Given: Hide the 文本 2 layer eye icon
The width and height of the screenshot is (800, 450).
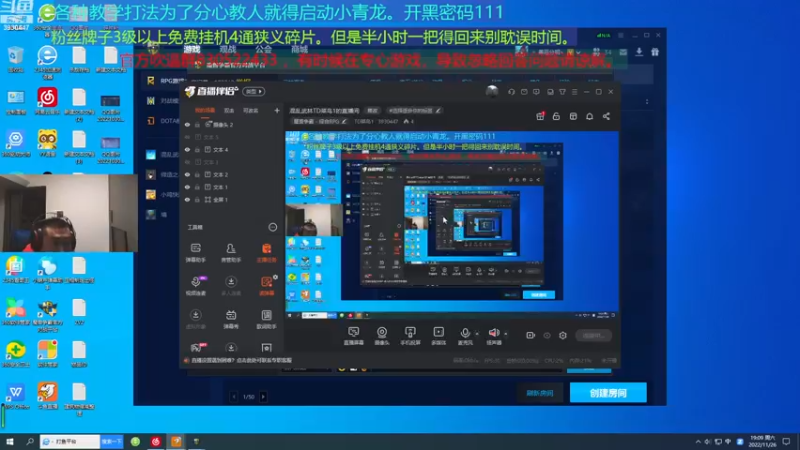Looking at the screenshot, I should pyautogui.click(x=187, y=174).
